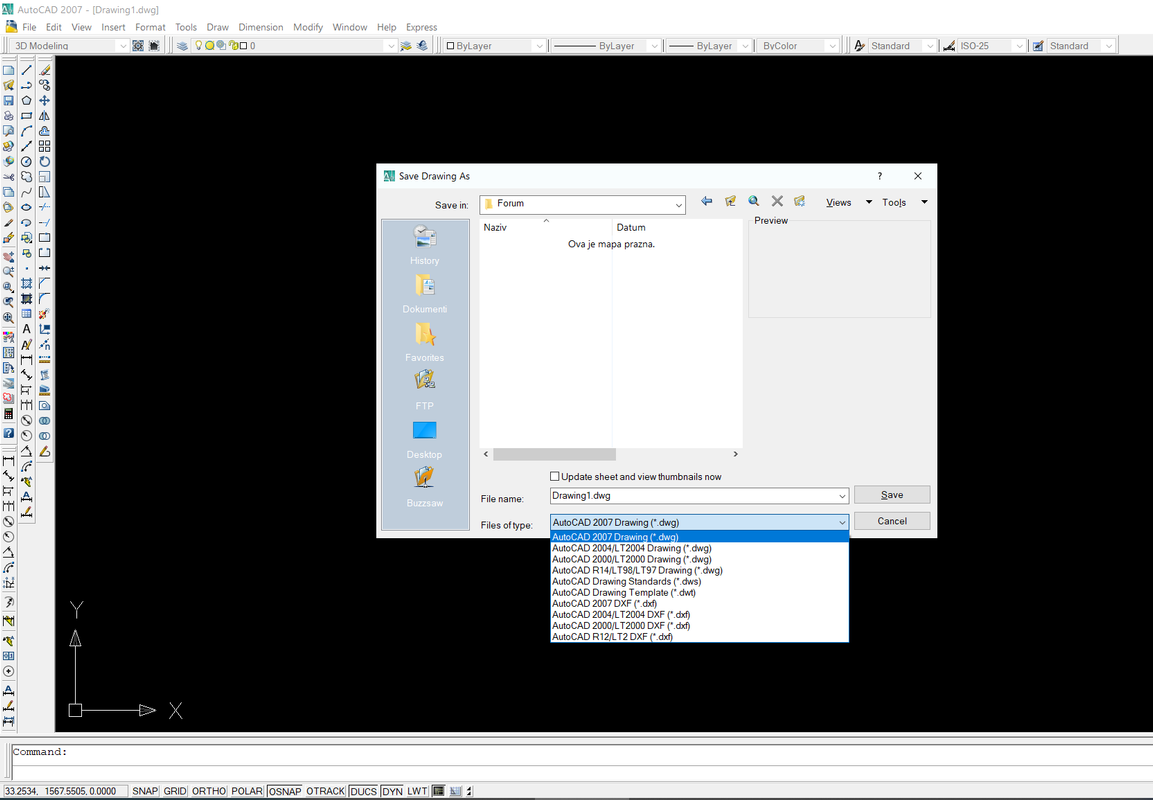Click the Datum column header
The image size is (1153, 800).
[677, 227]
